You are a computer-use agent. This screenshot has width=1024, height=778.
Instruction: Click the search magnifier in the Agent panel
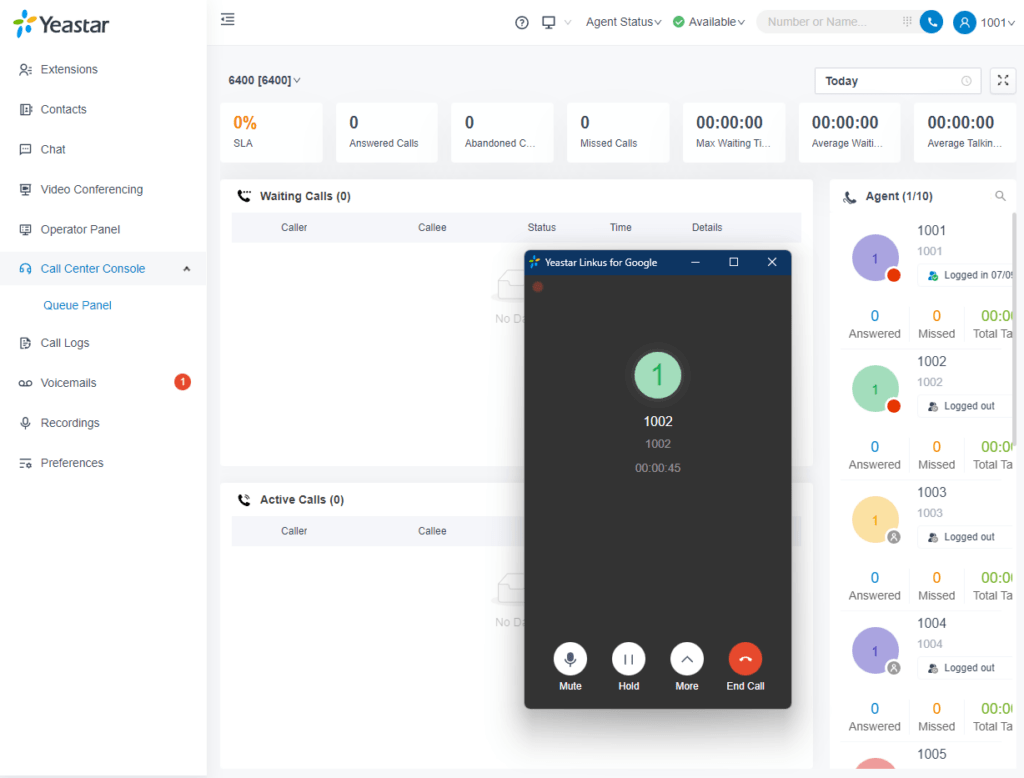click(x=1001, y=196)
